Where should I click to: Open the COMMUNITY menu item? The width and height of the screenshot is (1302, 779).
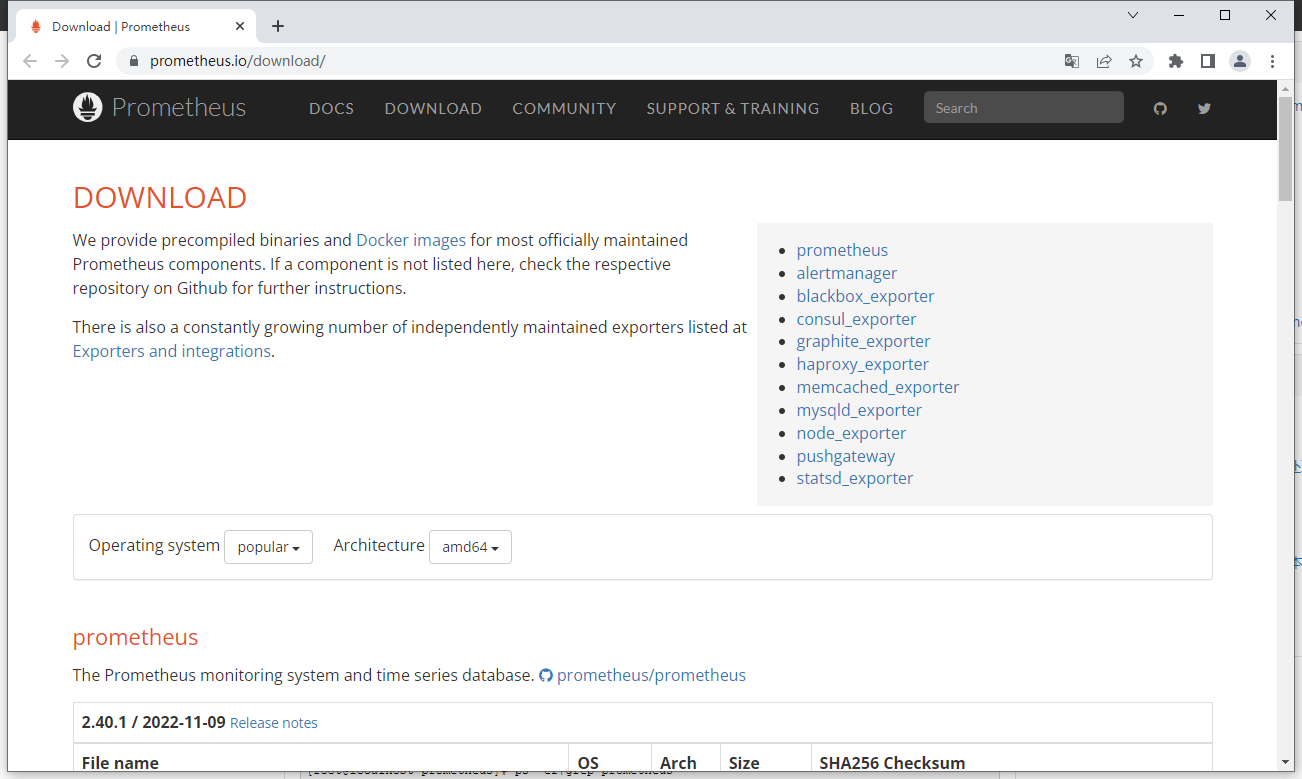tap(564, 108)
